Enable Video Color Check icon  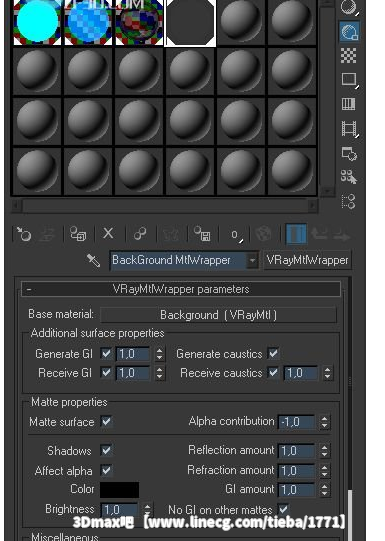click(x=348, y=104)
